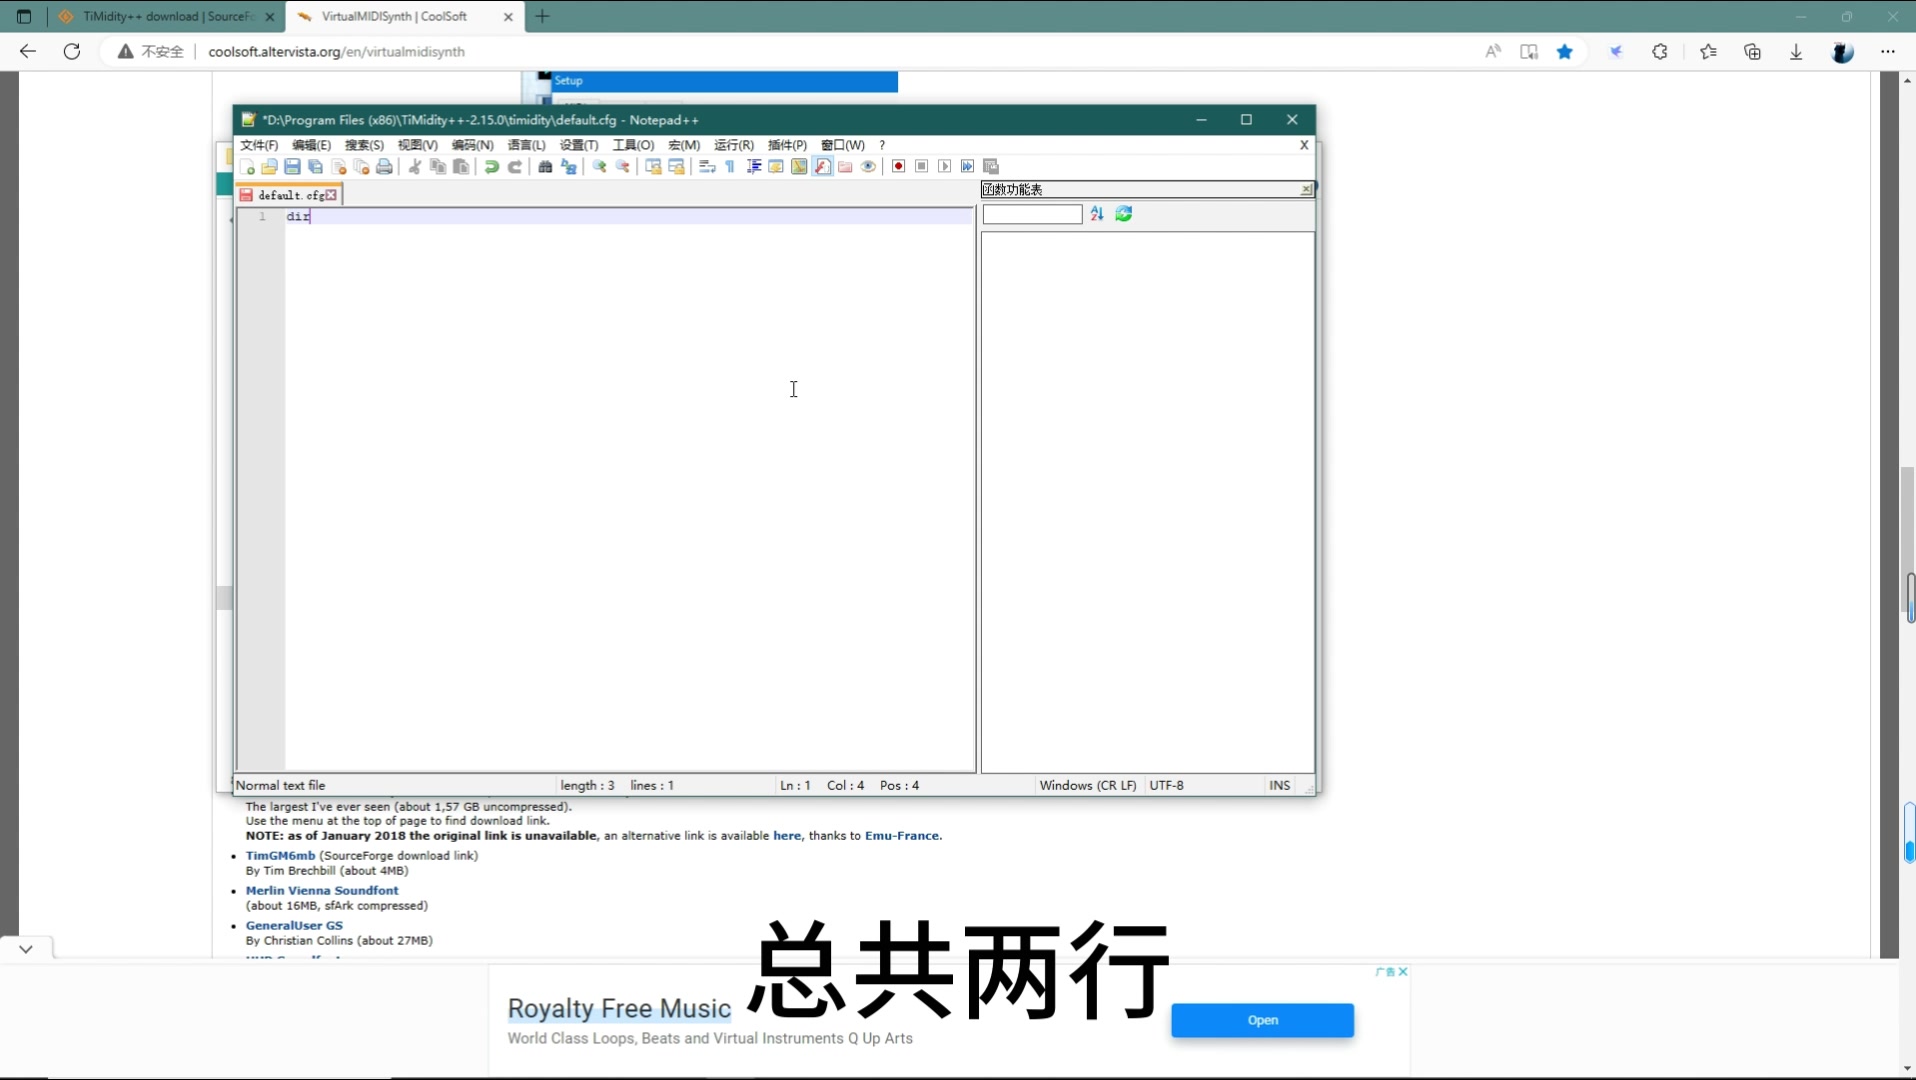This screenshot has height=1080, width=1916.
Task: Toggle show all characters (paragraph icon)
Action: point(730,167)
